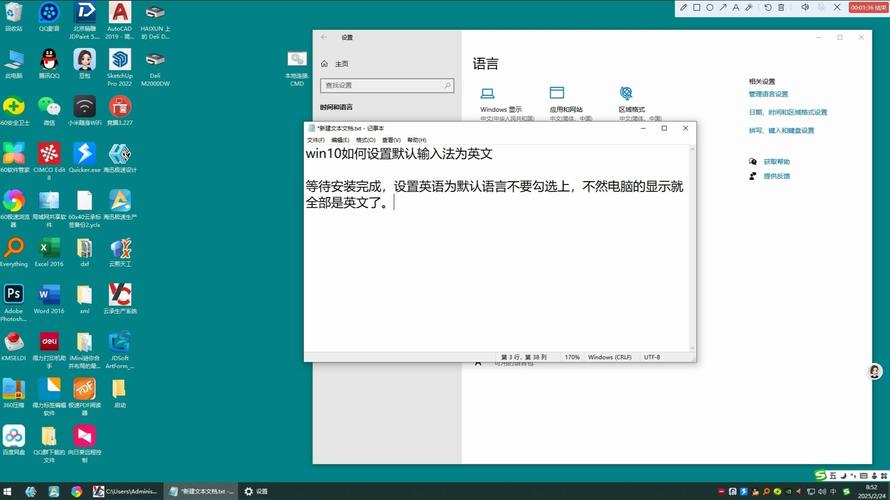Click the Windows Start button

(8, 491)
